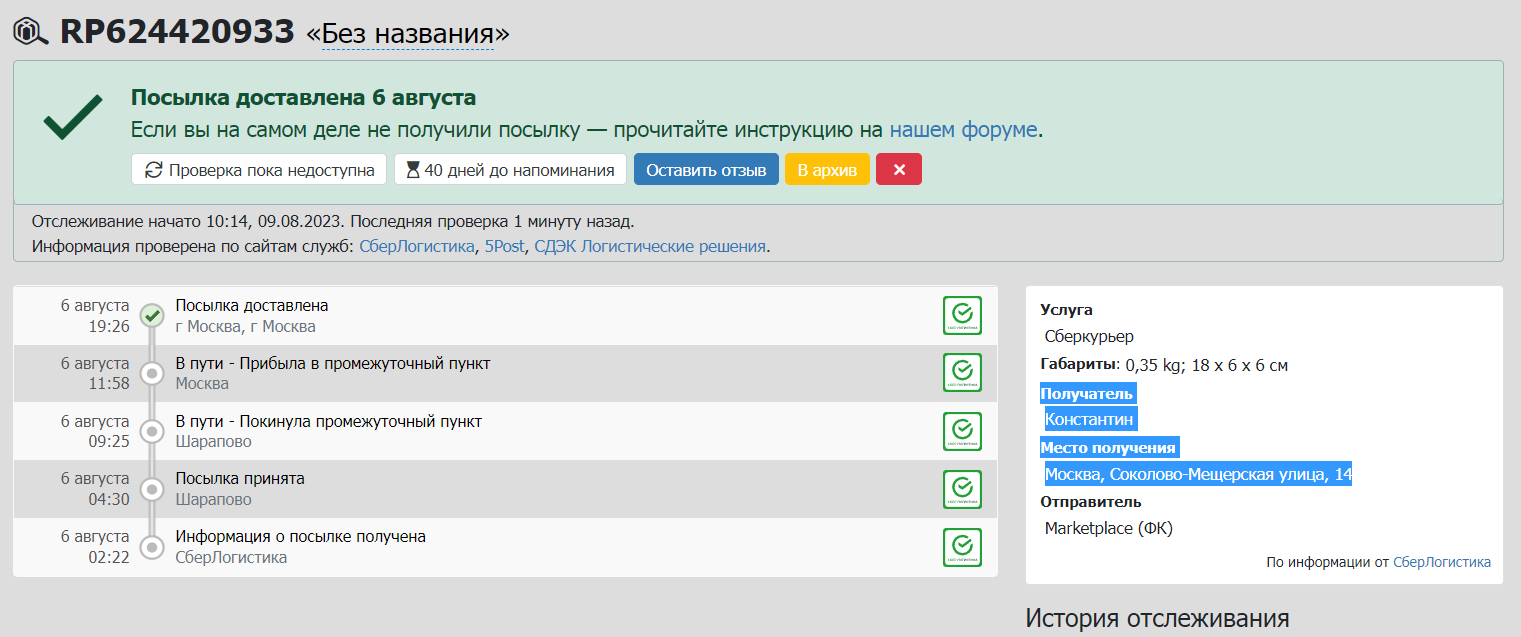The image size is (1521, 637).
Task: Open the '5Post' service link
Action: pos(504,246)
